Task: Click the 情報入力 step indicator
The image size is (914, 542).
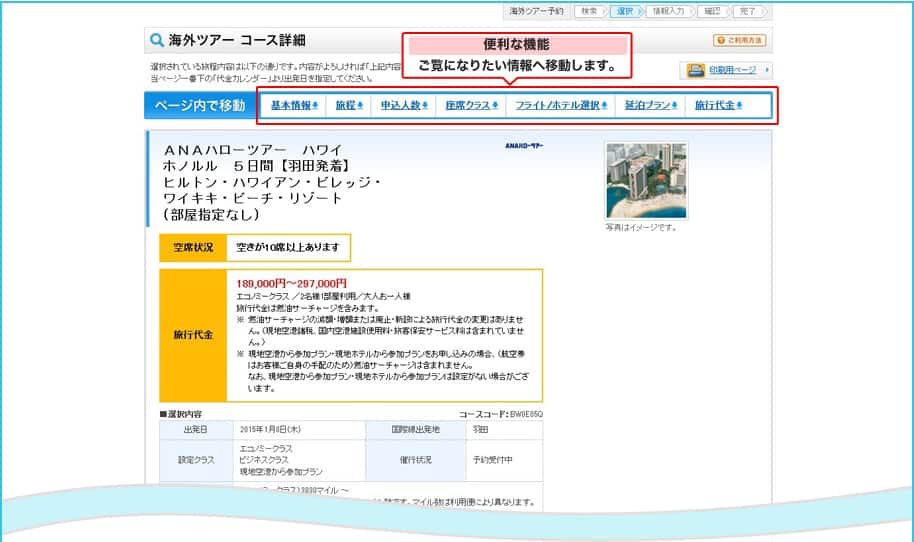Action: coord(667,11)
